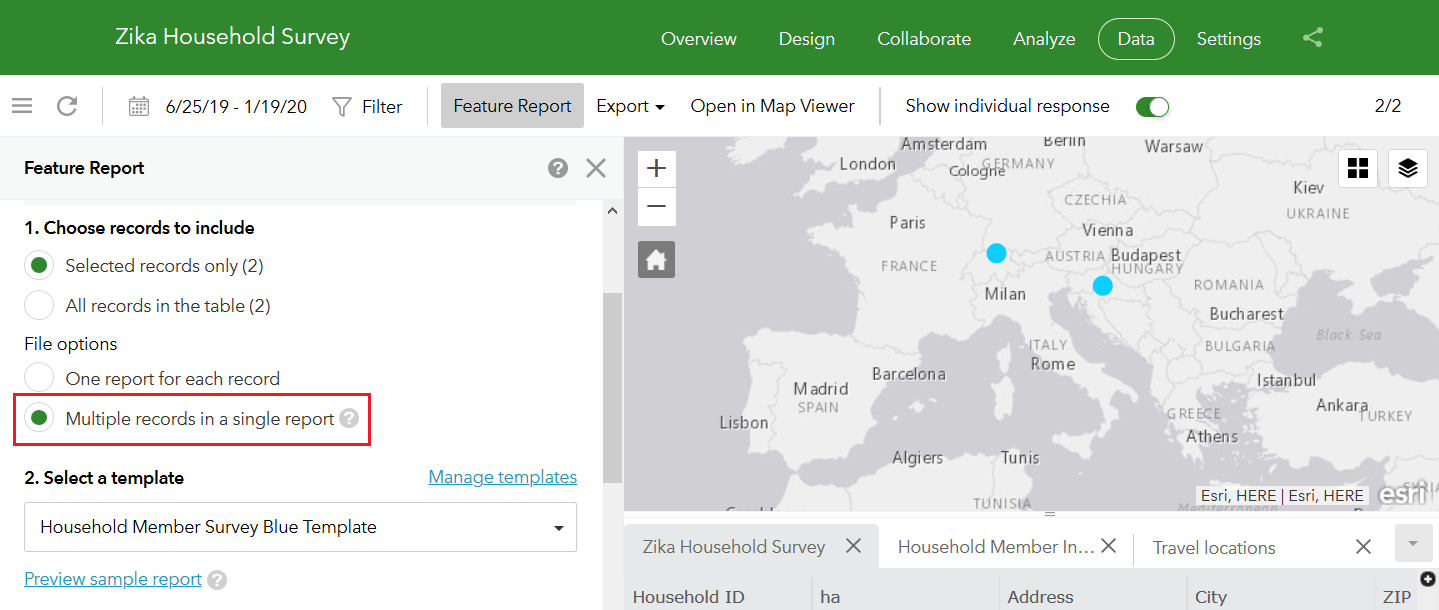
Task: Select the Travel locations table tab
Action: coord(1214,547)
